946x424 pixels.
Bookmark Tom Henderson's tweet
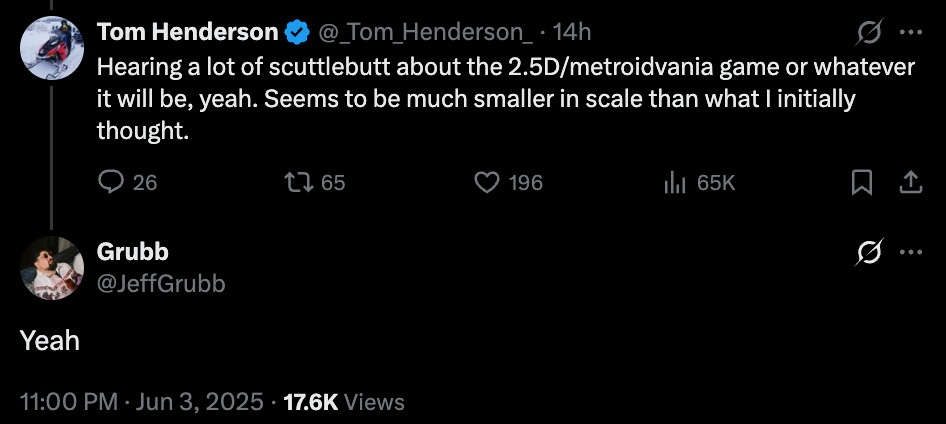[861, 182]
